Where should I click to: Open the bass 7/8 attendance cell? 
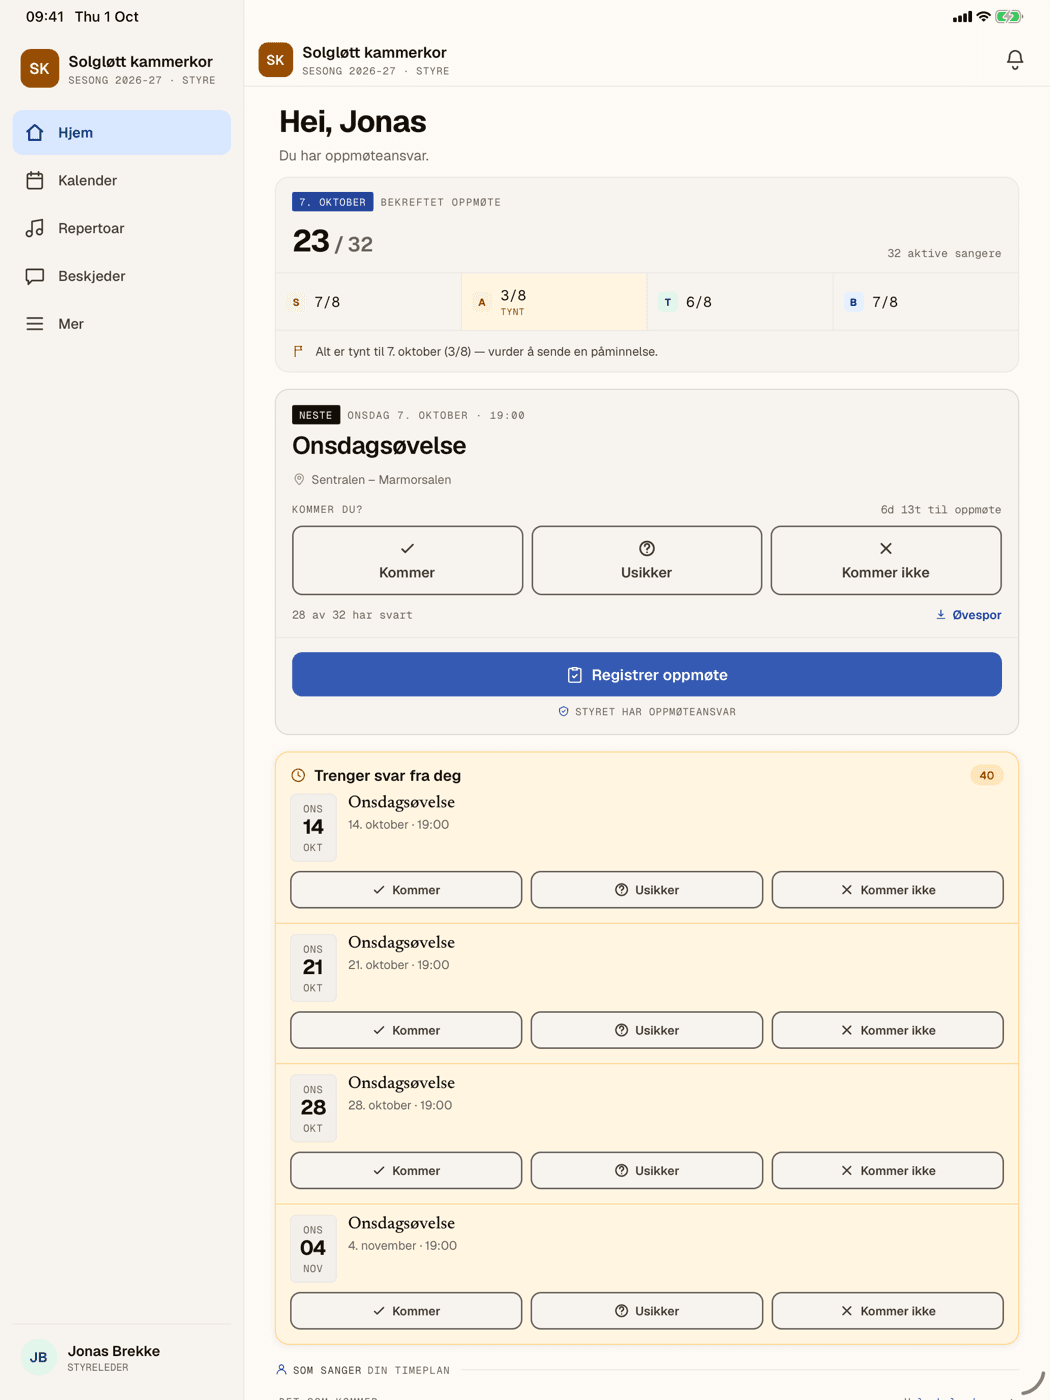(926, 302)
